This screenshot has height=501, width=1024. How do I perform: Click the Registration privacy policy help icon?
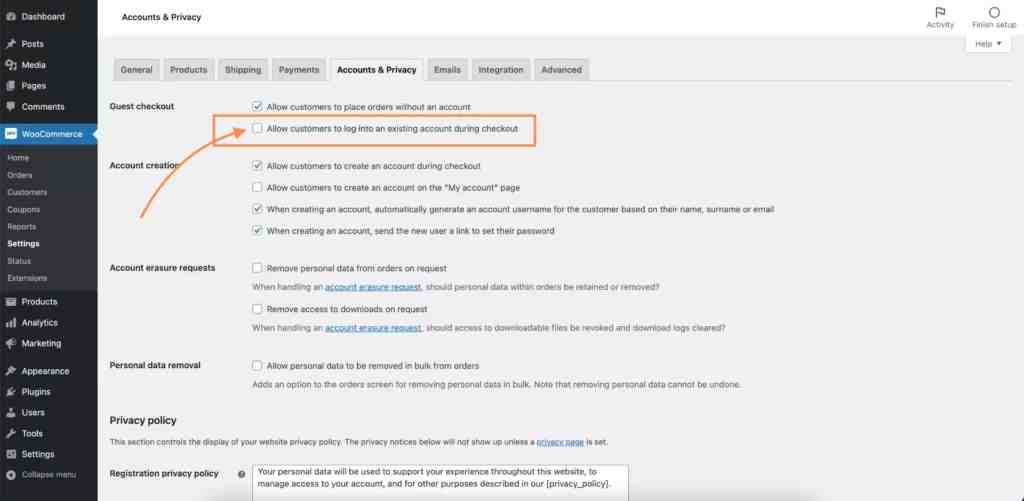click(242, 474)
